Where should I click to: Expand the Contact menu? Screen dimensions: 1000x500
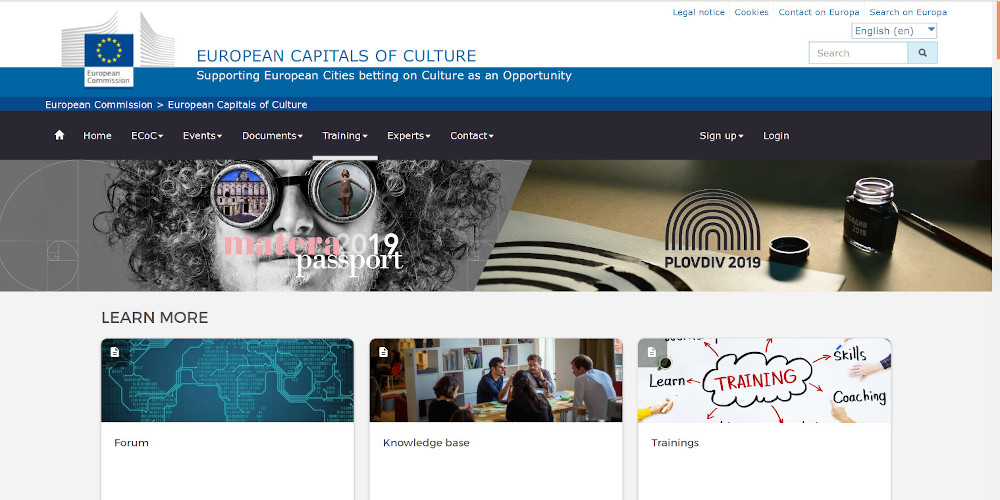click(x=472, y=135)
